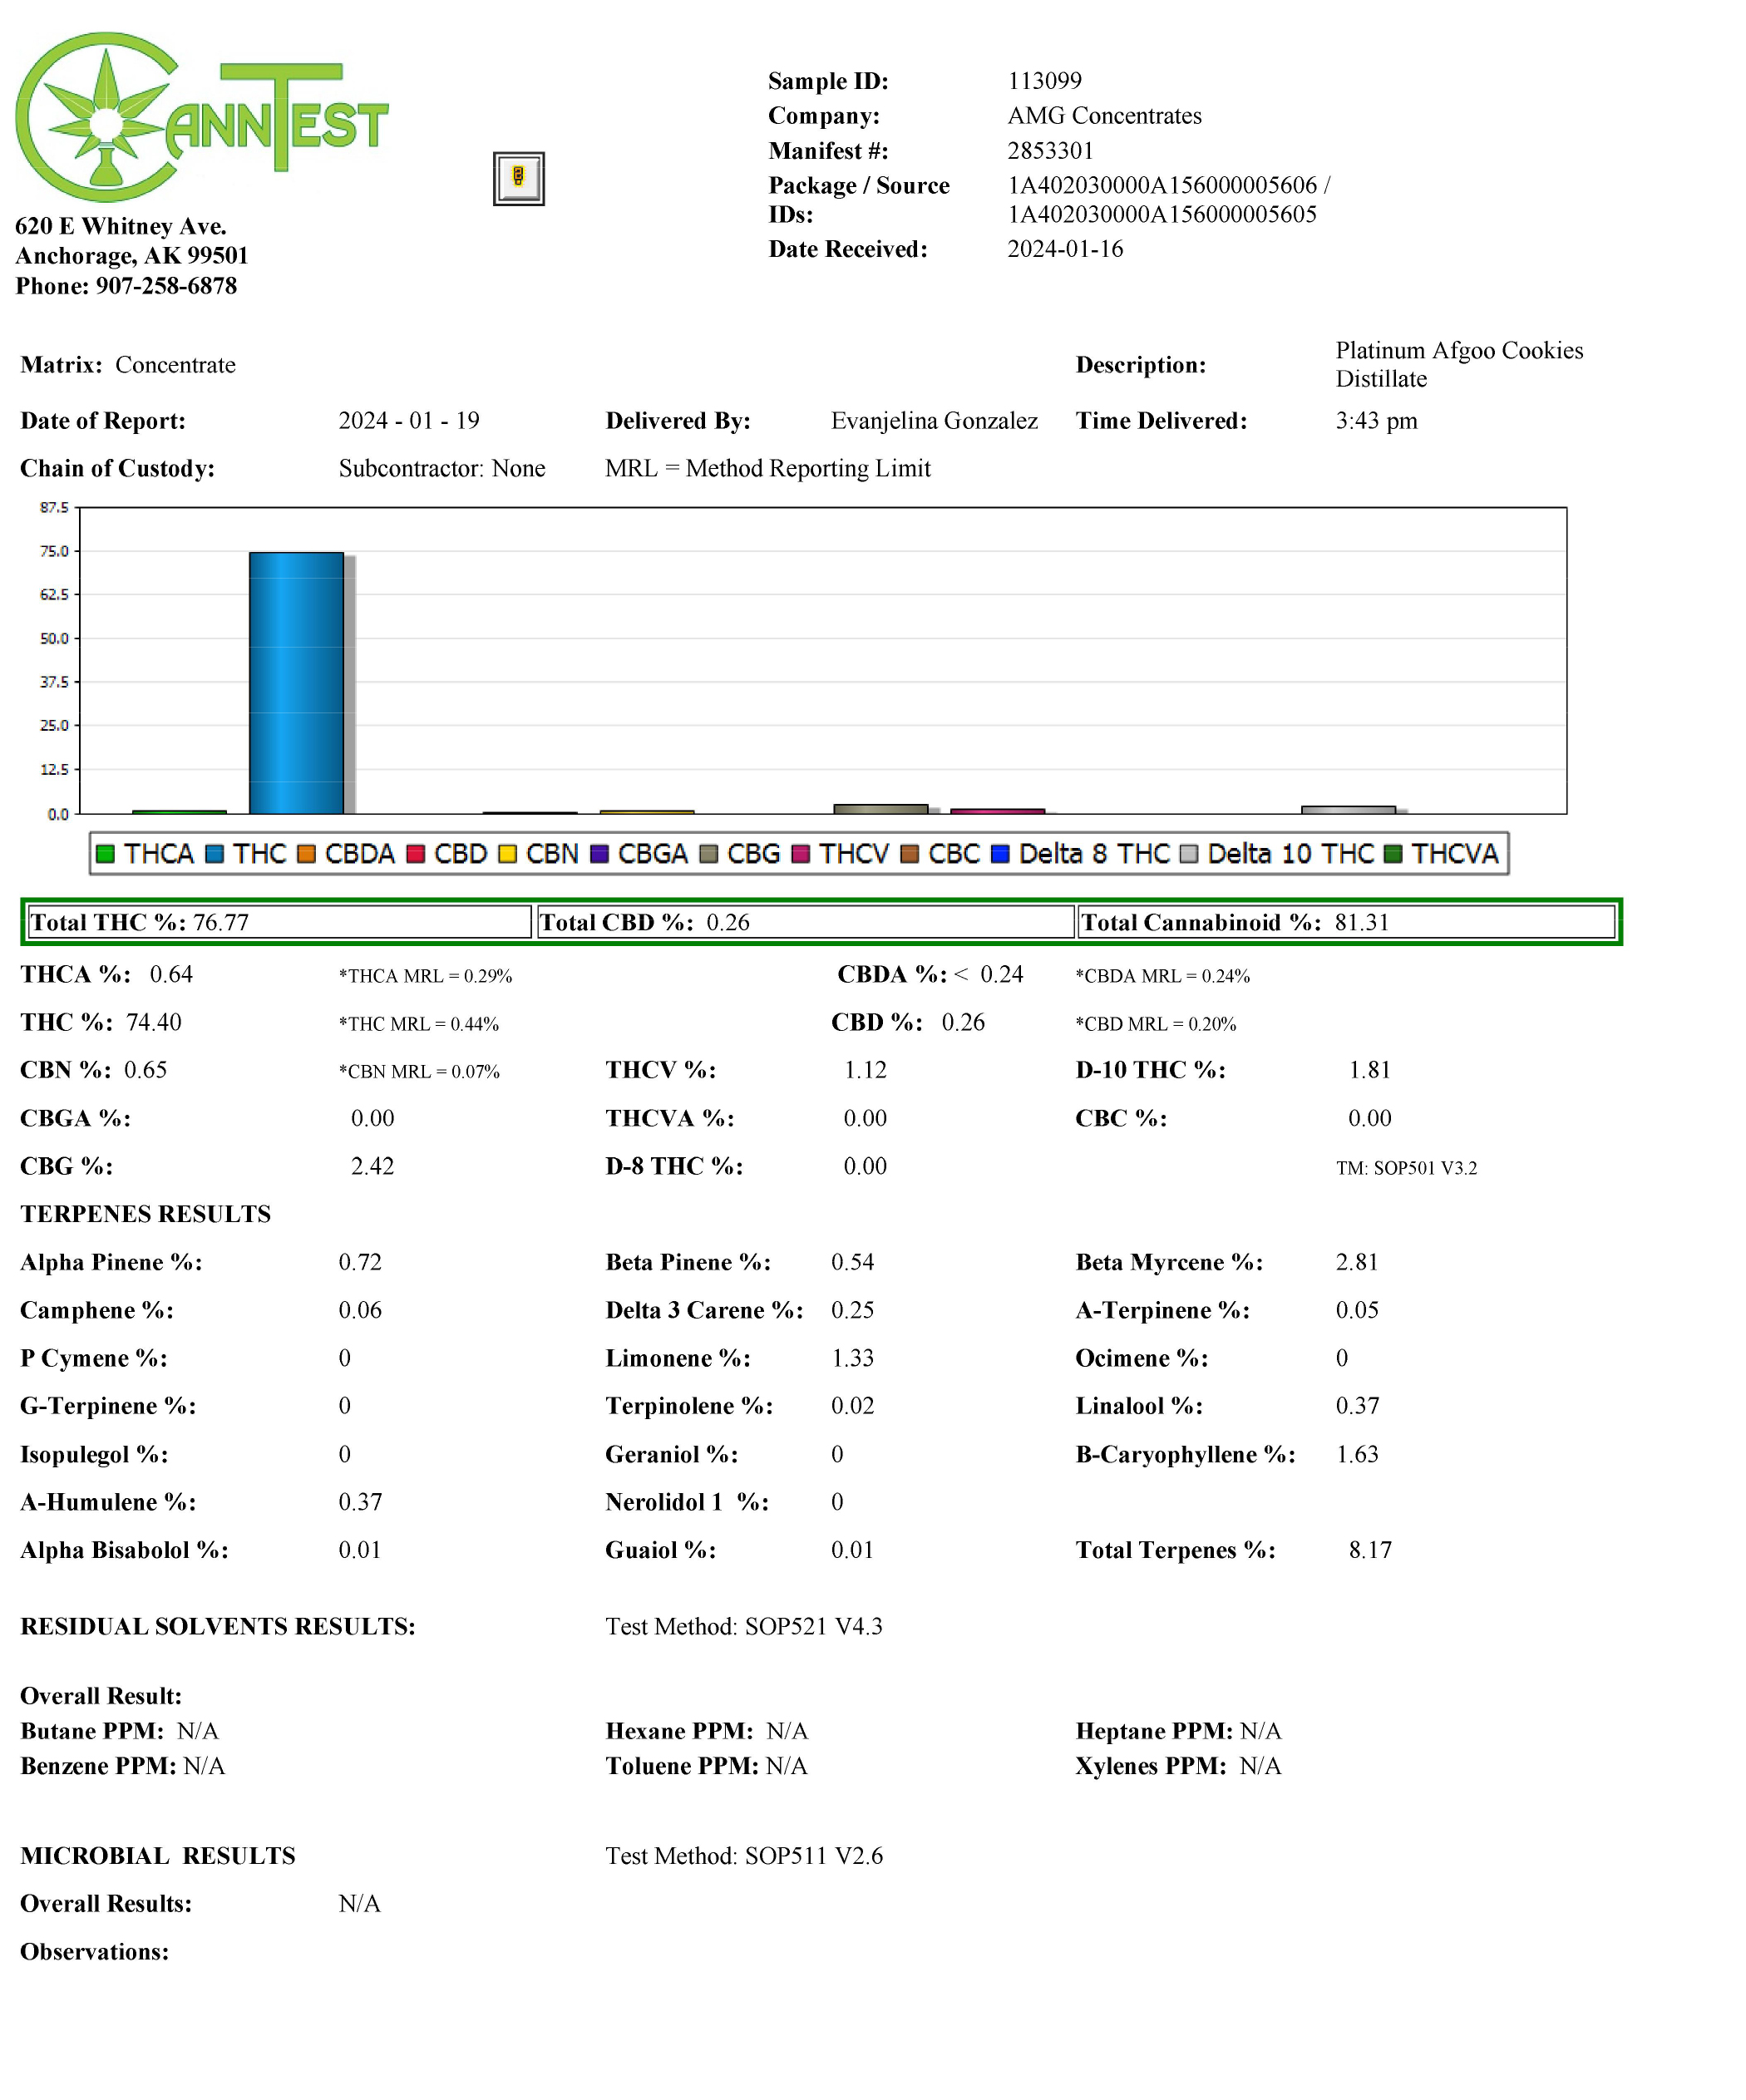Click the CBGA purple legend square

coord(599,854)
